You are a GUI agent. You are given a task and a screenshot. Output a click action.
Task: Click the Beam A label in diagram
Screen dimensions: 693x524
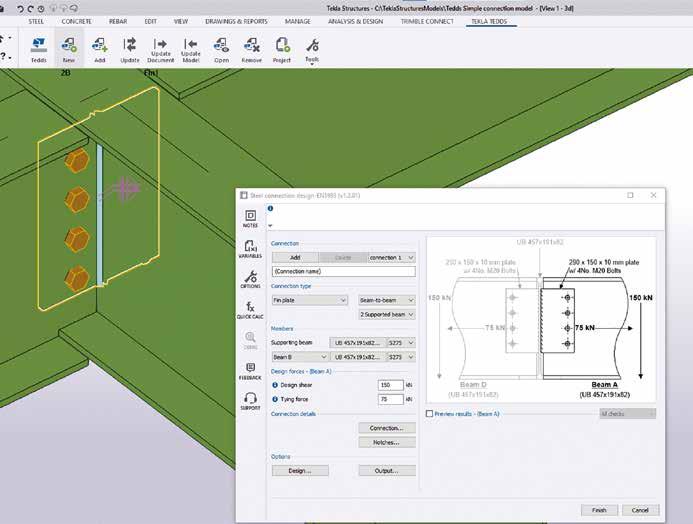tap(604, 385)
